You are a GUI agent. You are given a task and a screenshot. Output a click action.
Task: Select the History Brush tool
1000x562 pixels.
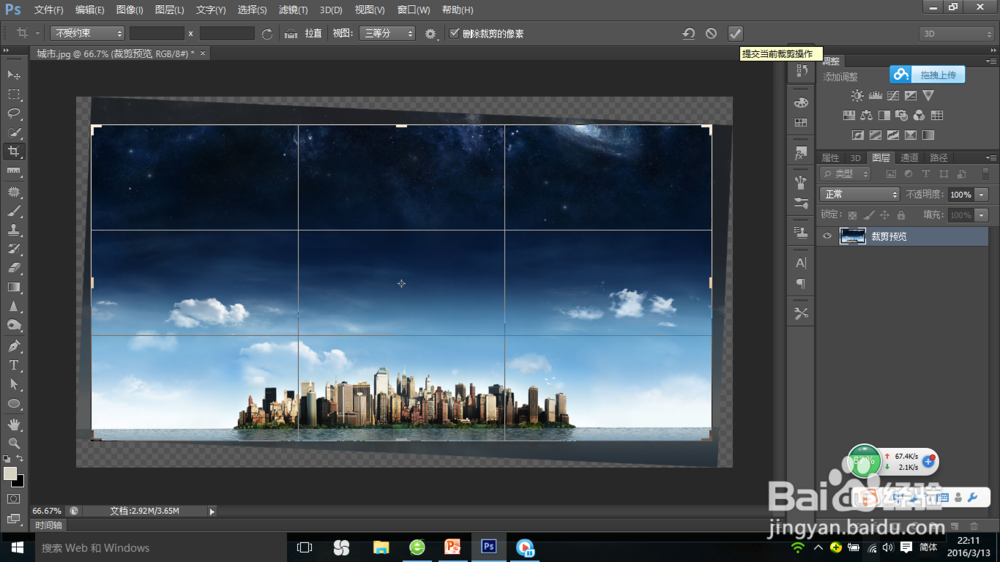13,249
